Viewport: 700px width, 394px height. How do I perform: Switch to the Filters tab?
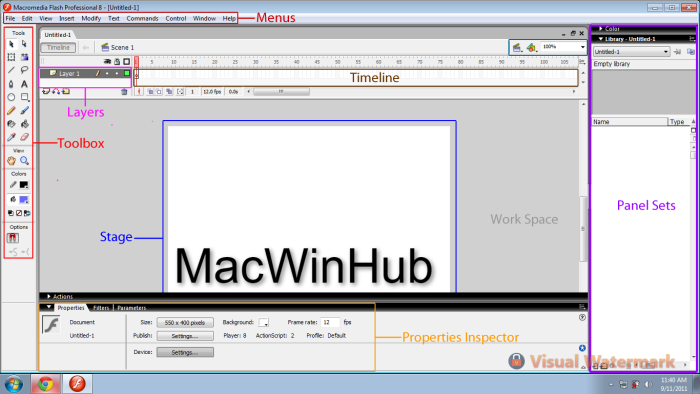tap(101, 308)
